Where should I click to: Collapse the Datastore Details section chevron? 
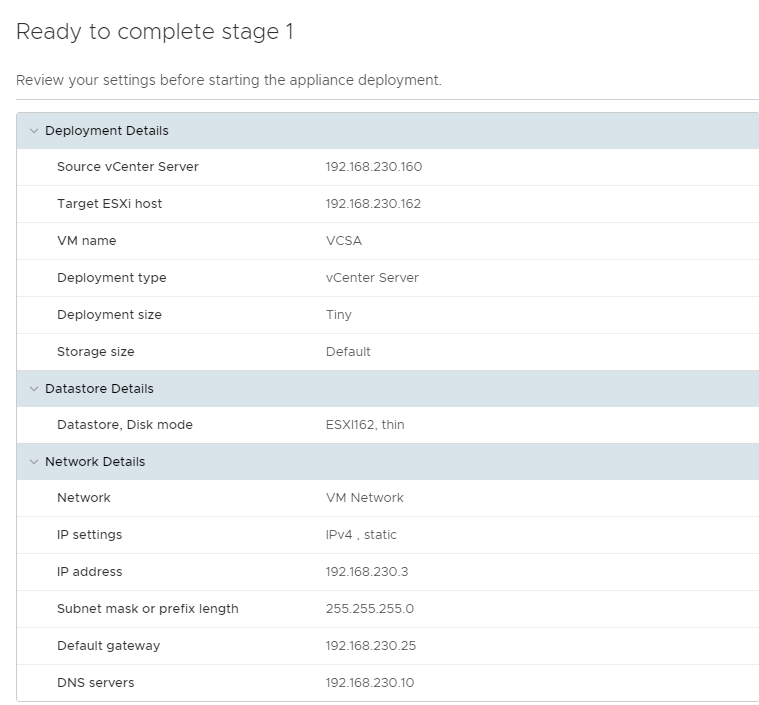(x=33, y=389)
